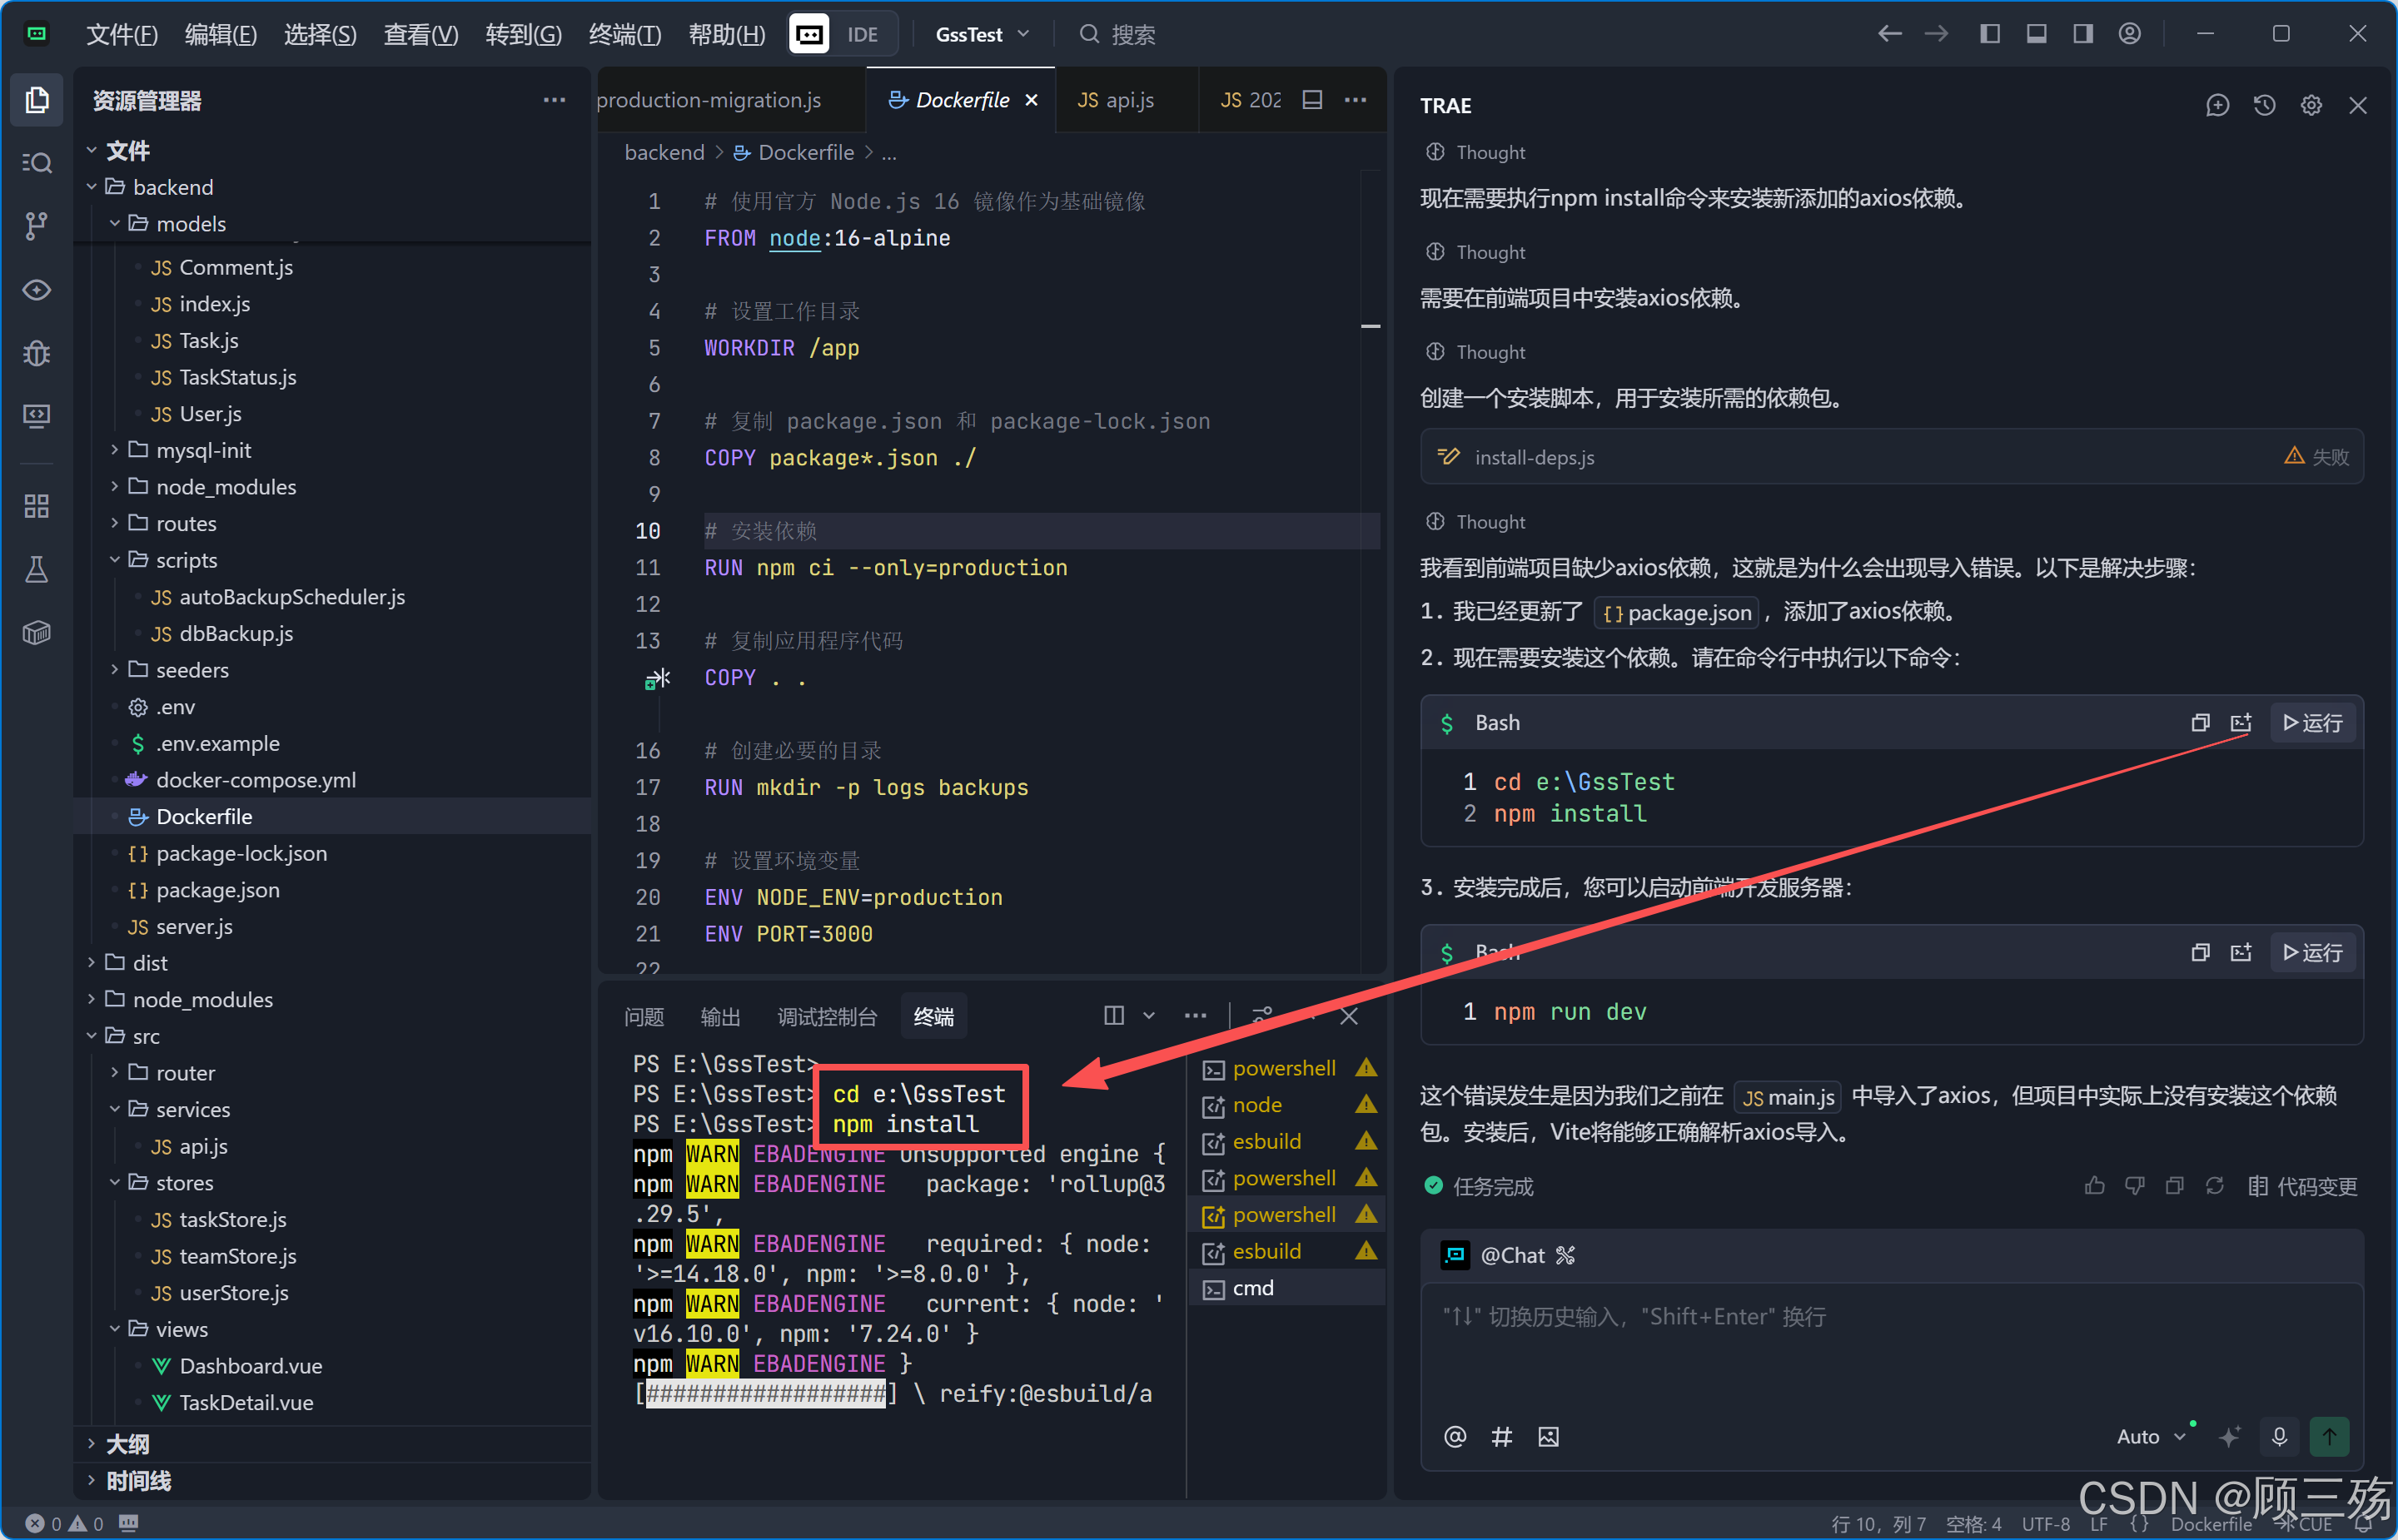Open TRAE panel settings gear
This screenshot has height=1540, width=2398.
pos(2311,105)
